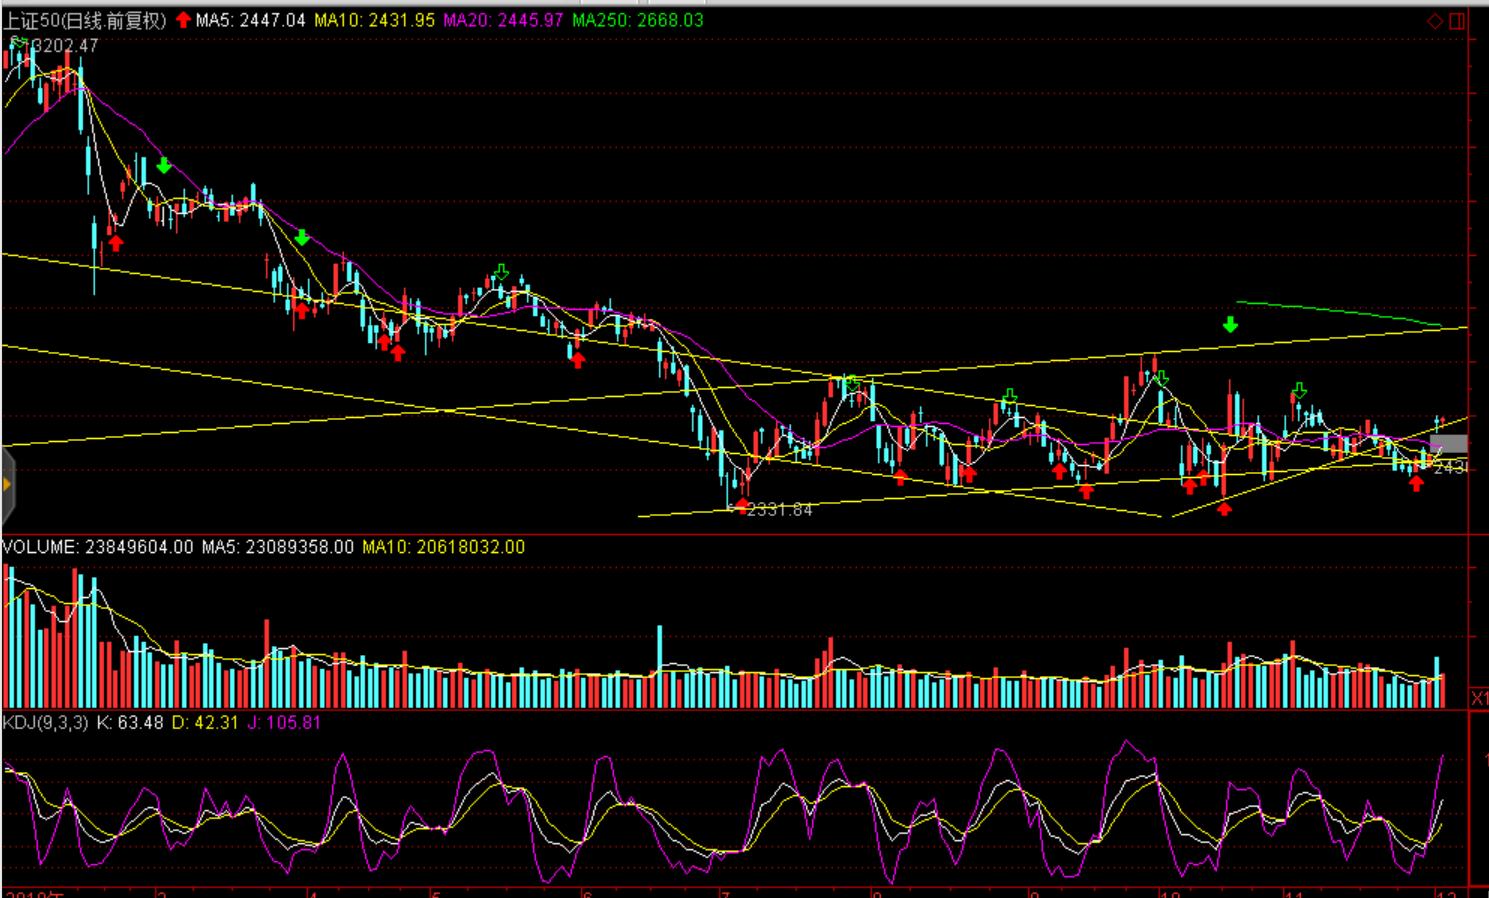This screenshot has height=898, width=1489.
Task: Open the KDJ(9,3,3) indicator label
Action: (x=45, y=722)
